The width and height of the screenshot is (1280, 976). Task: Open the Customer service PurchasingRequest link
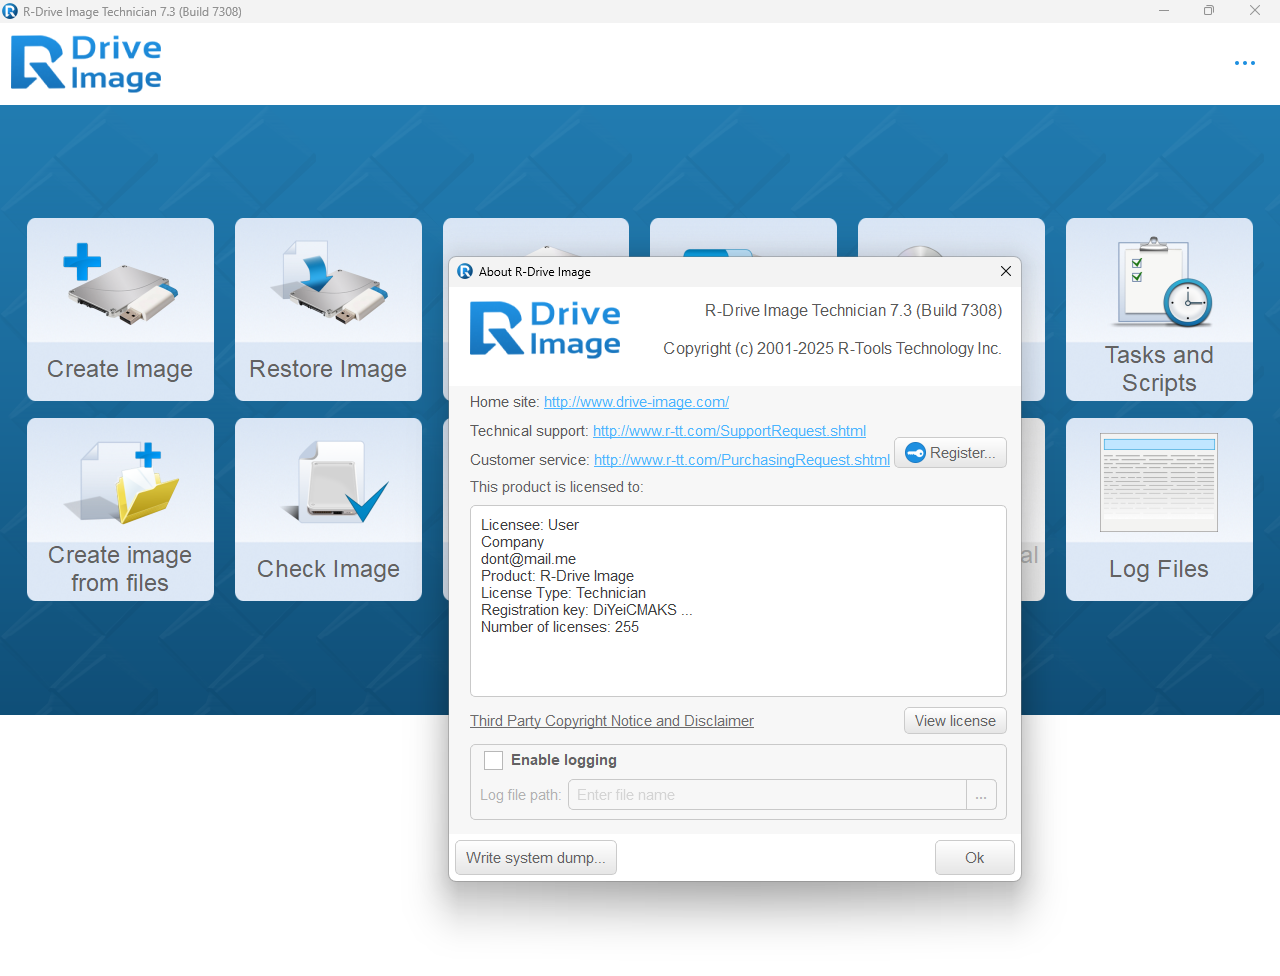(x=742, y=460)
